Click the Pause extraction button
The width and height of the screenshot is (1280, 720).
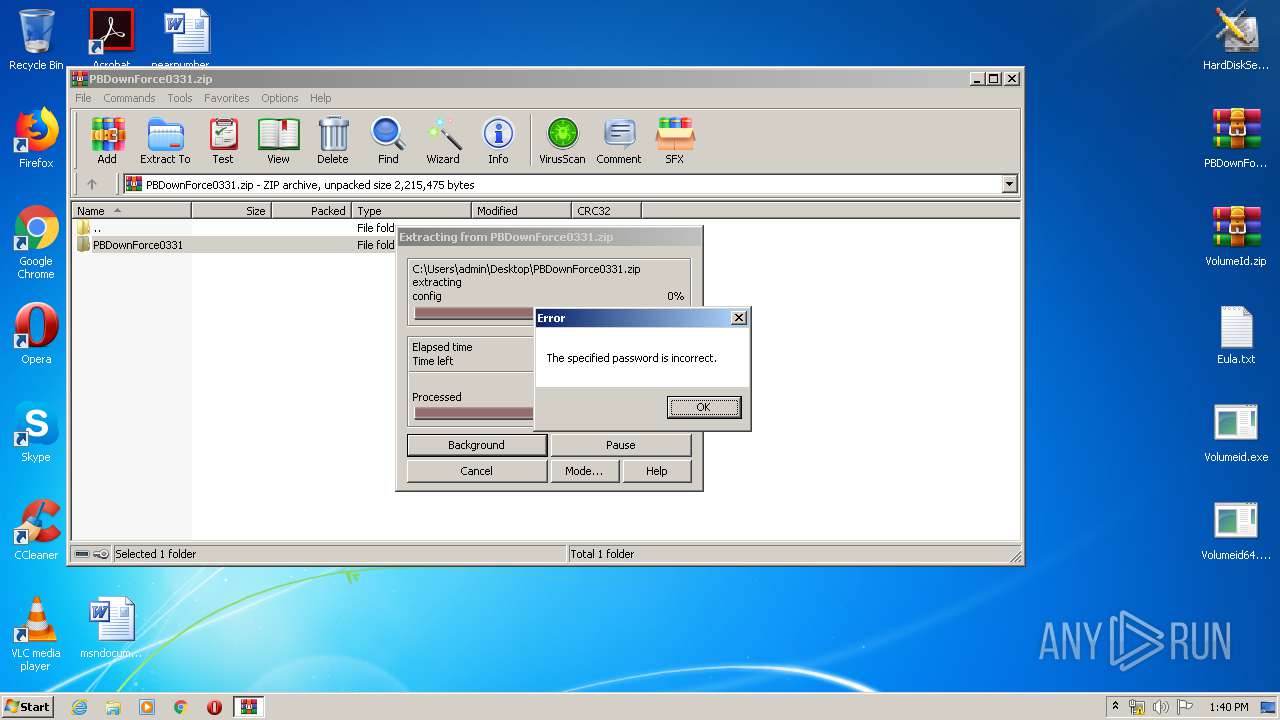pos(621,445)
